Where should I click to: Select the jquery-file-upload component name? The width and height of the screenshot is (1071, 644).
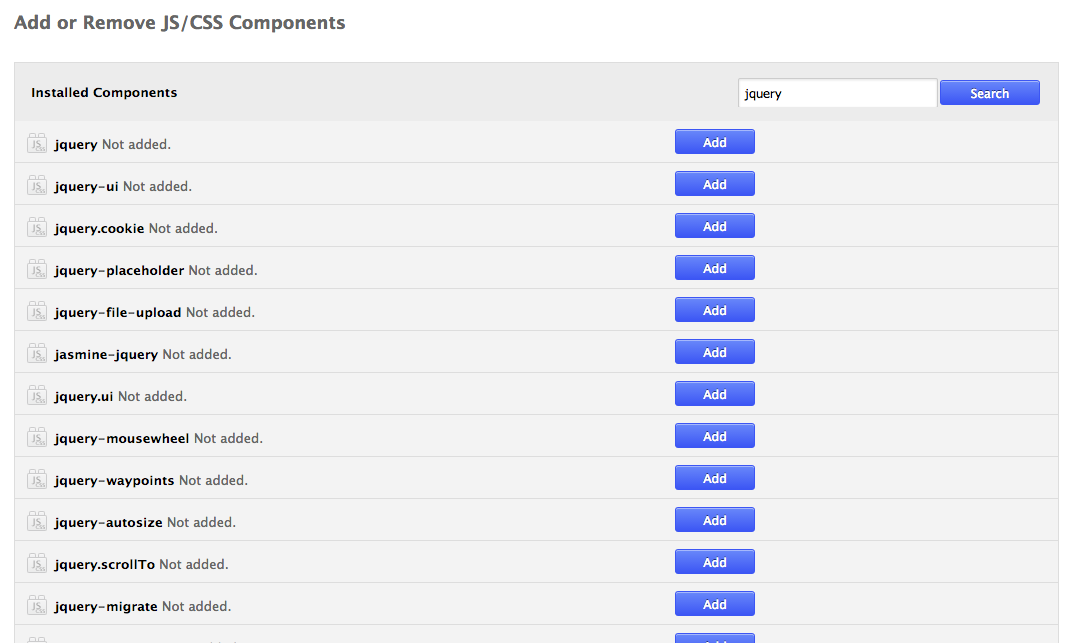point(118,312)
